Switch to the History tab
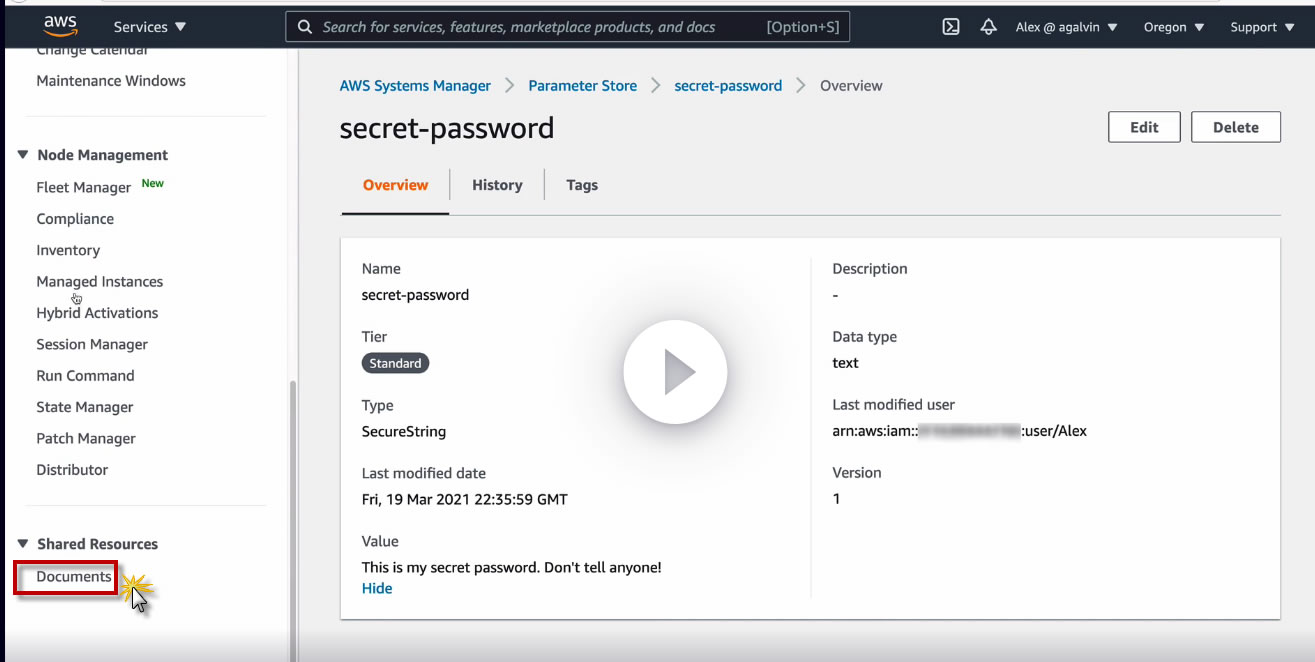 (x=497, y=185)
